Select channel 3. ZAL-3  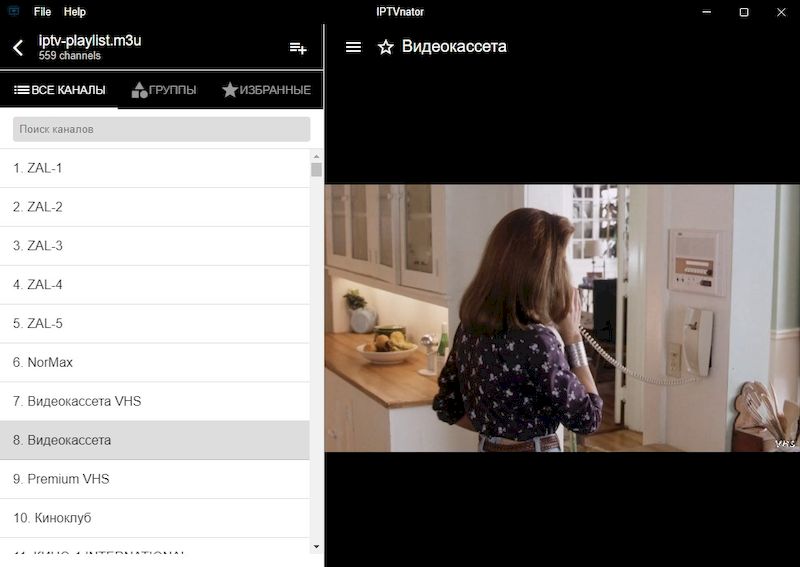pos(155,245)
